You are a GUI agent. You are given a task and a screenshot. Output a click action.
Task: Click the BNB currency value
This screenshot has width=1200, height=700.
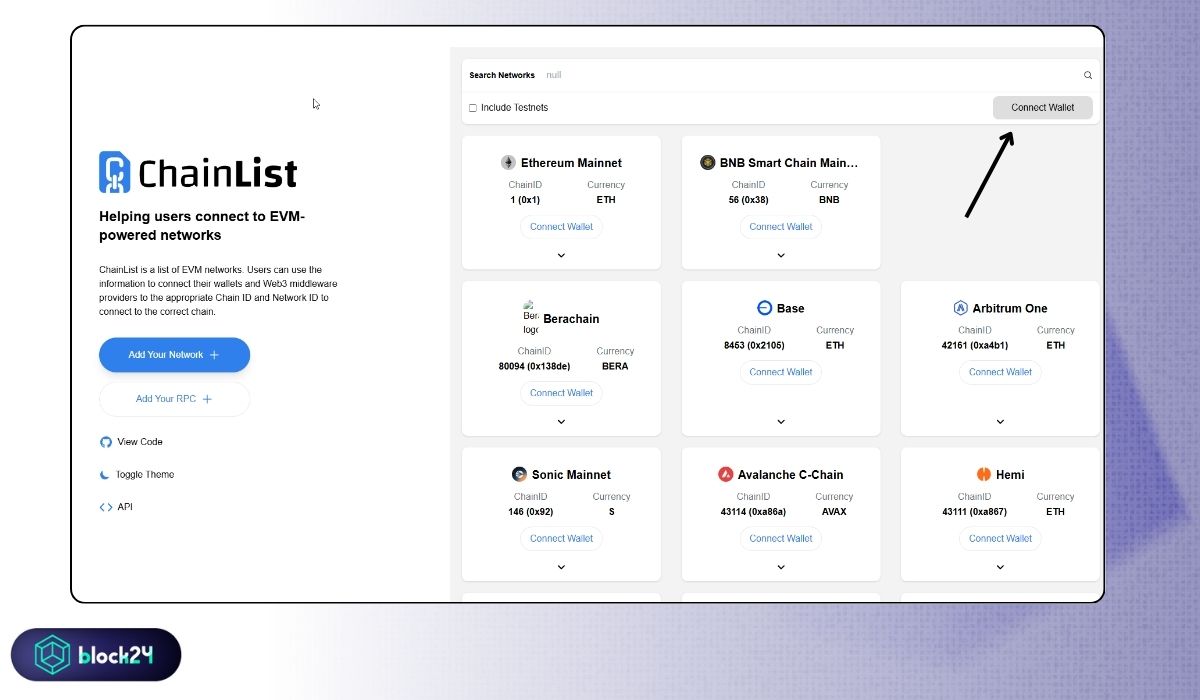click(829, 199)
